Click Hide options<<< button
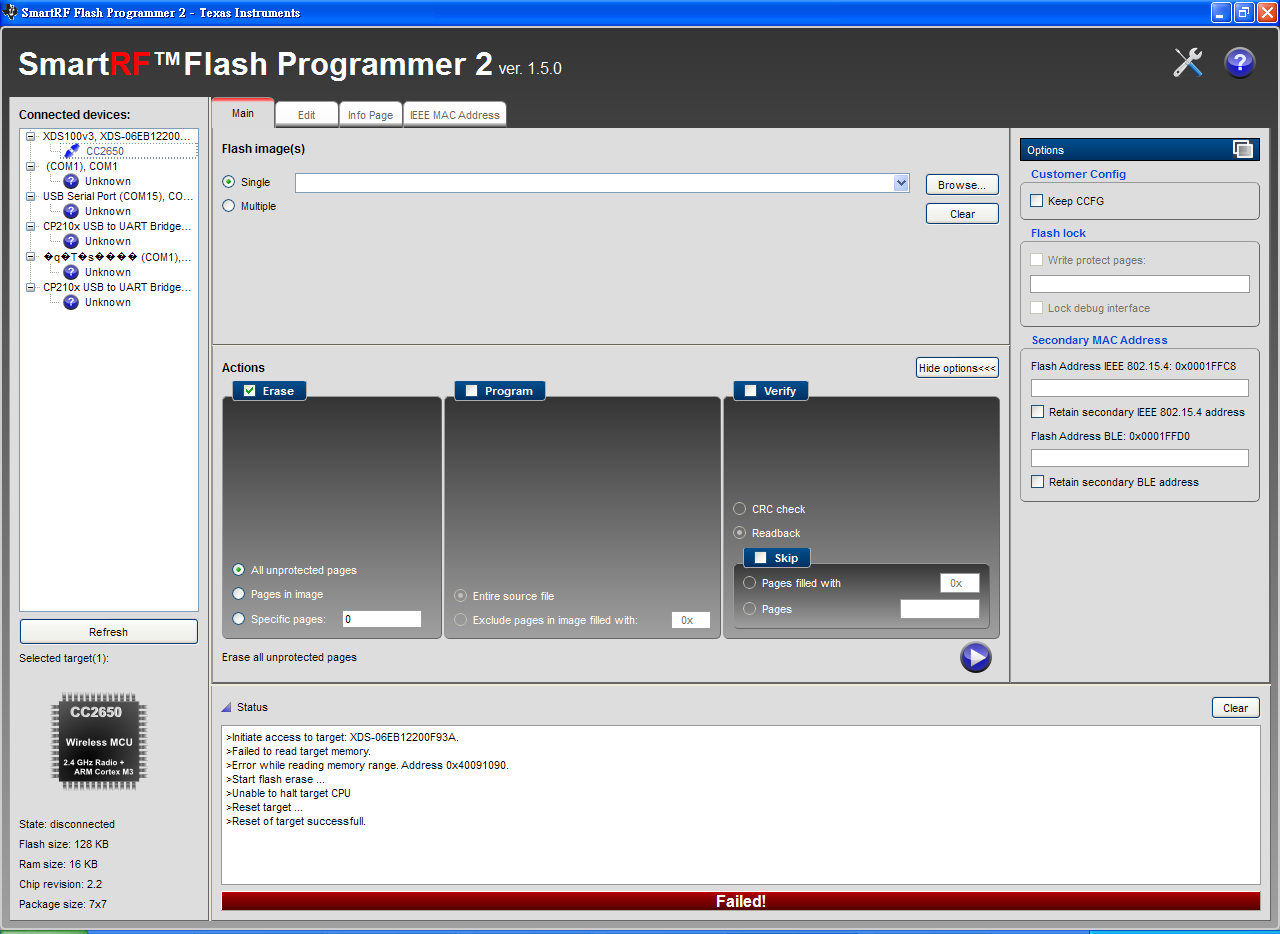Image resolution: width=1280 pixels, height=934 pixels. 957,368
